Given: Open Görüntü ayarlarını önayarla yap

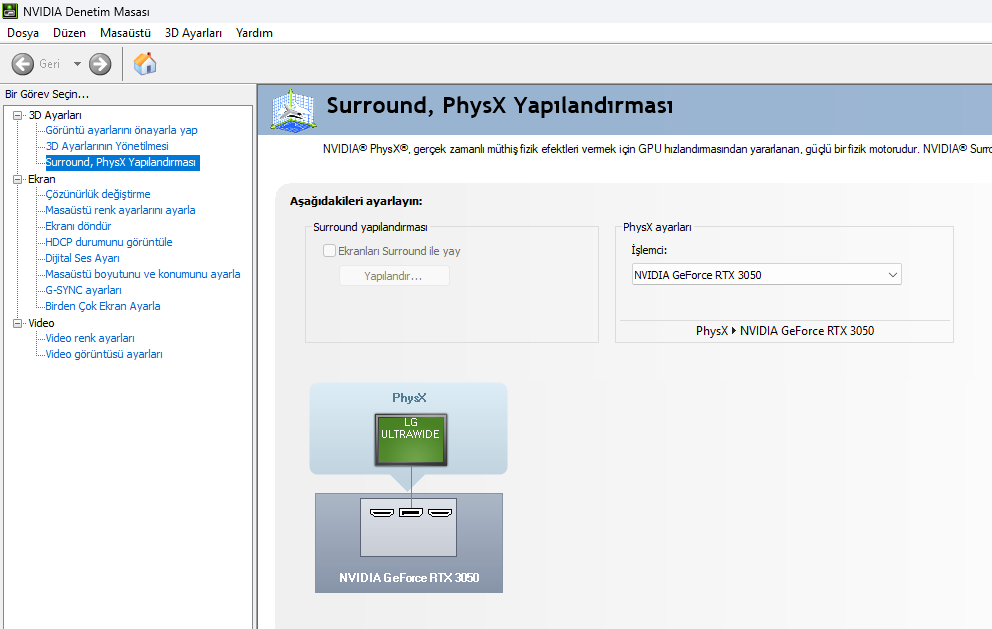Looking at the screenshot, I should tap(121, 130).
